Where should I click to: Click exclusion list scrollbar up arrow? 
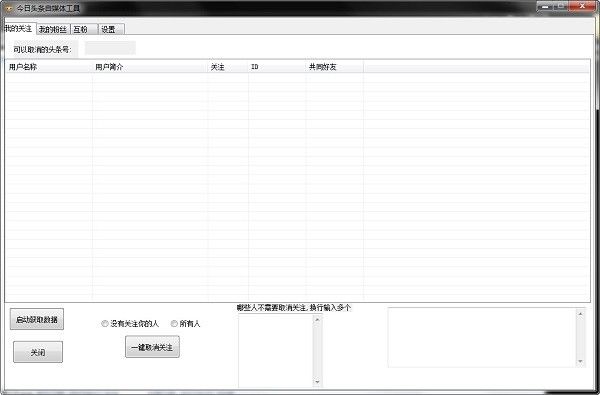[317, 319]
